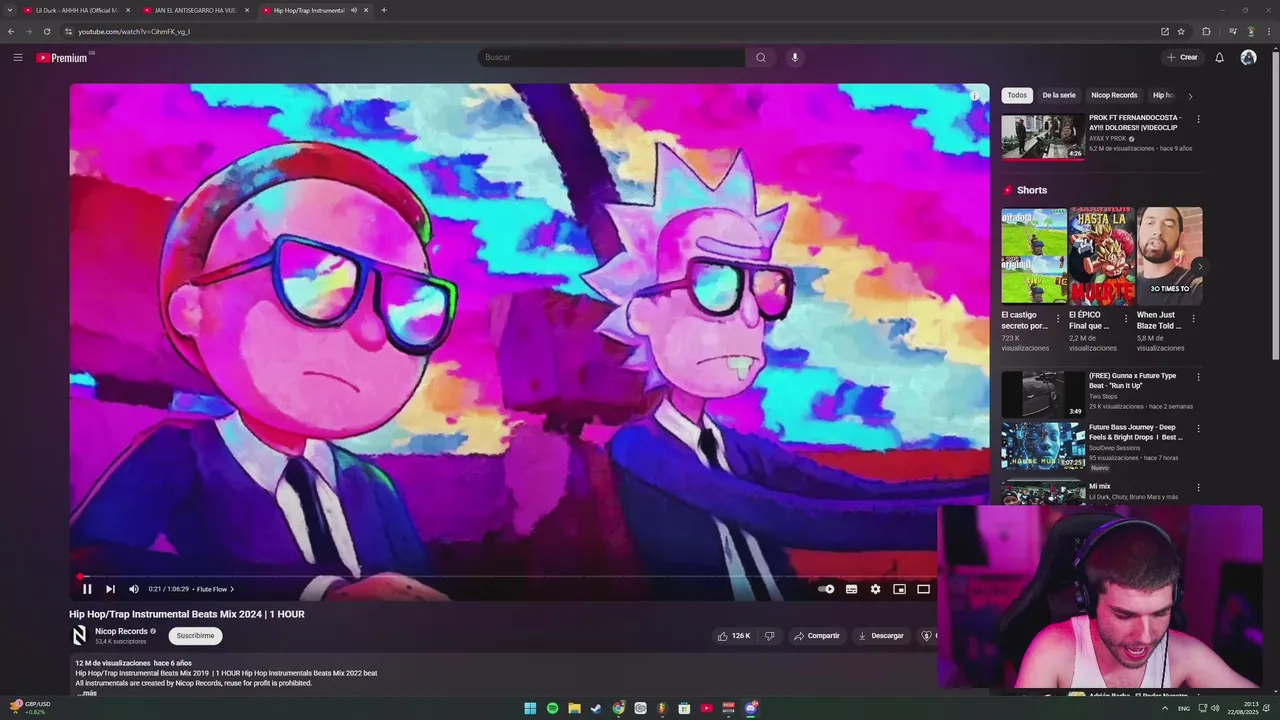Open File Explorer from the taskbar
Viewport: 1280px width, 720px height.
(x=574, y=708)
